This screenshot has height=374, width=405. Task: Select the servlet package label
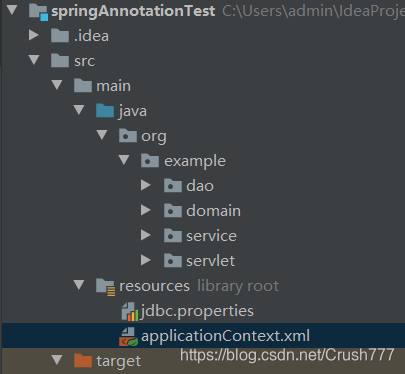click(x=211, y=261)
